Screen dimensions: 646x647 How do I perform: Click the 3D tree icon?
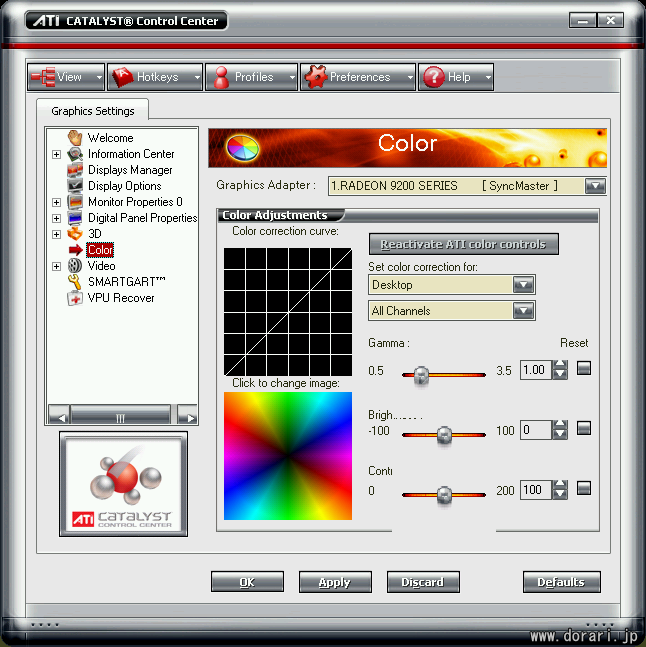[x=75, y=234]
